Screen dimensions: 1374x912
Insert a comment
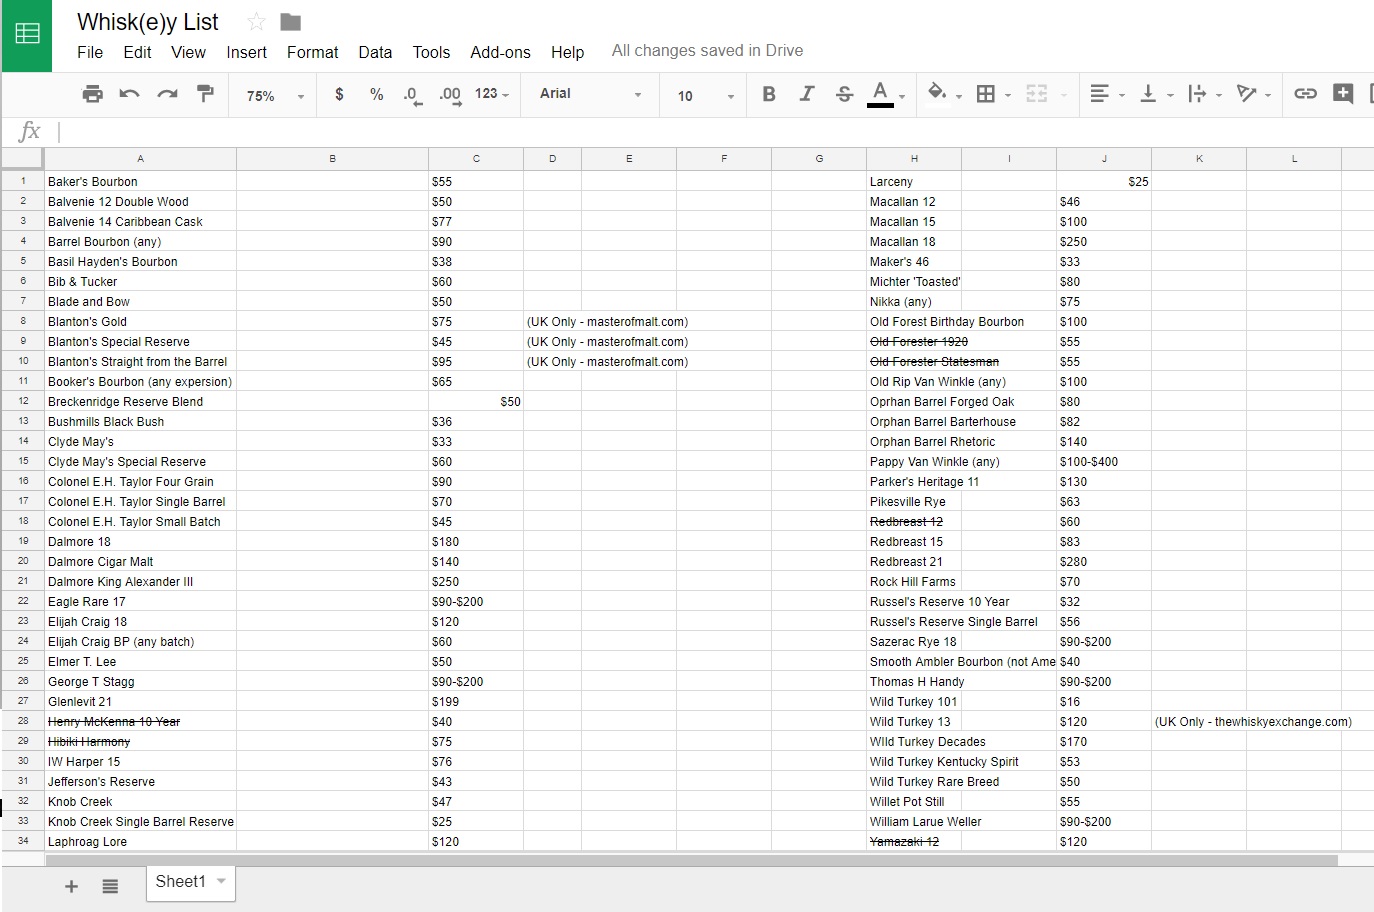(x=1343, y=94)
